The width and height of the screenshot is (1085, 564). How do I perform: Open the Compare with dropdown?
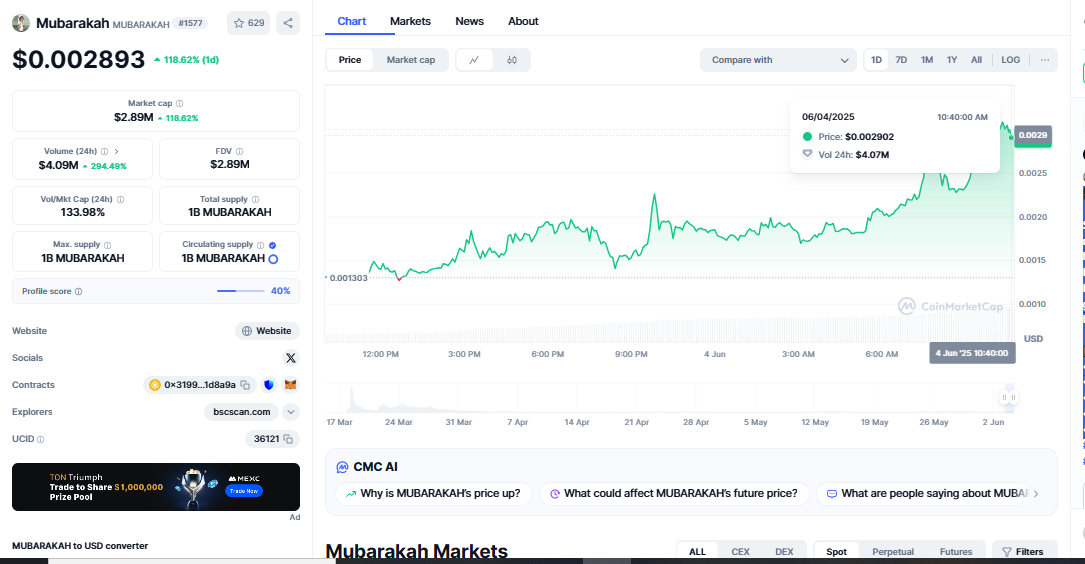(778, 60)
